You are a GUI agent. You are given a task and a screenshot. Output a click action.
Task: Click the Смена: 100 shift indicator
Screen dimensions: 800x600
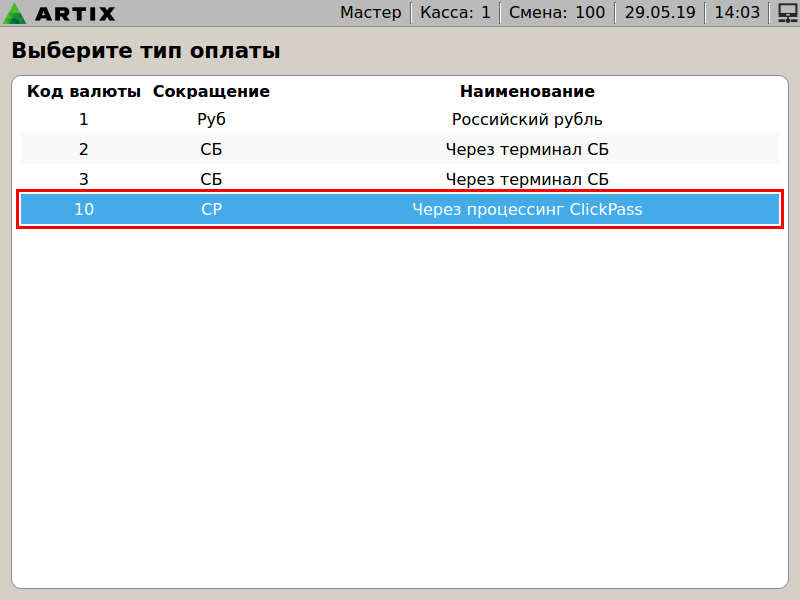[556, 13]
